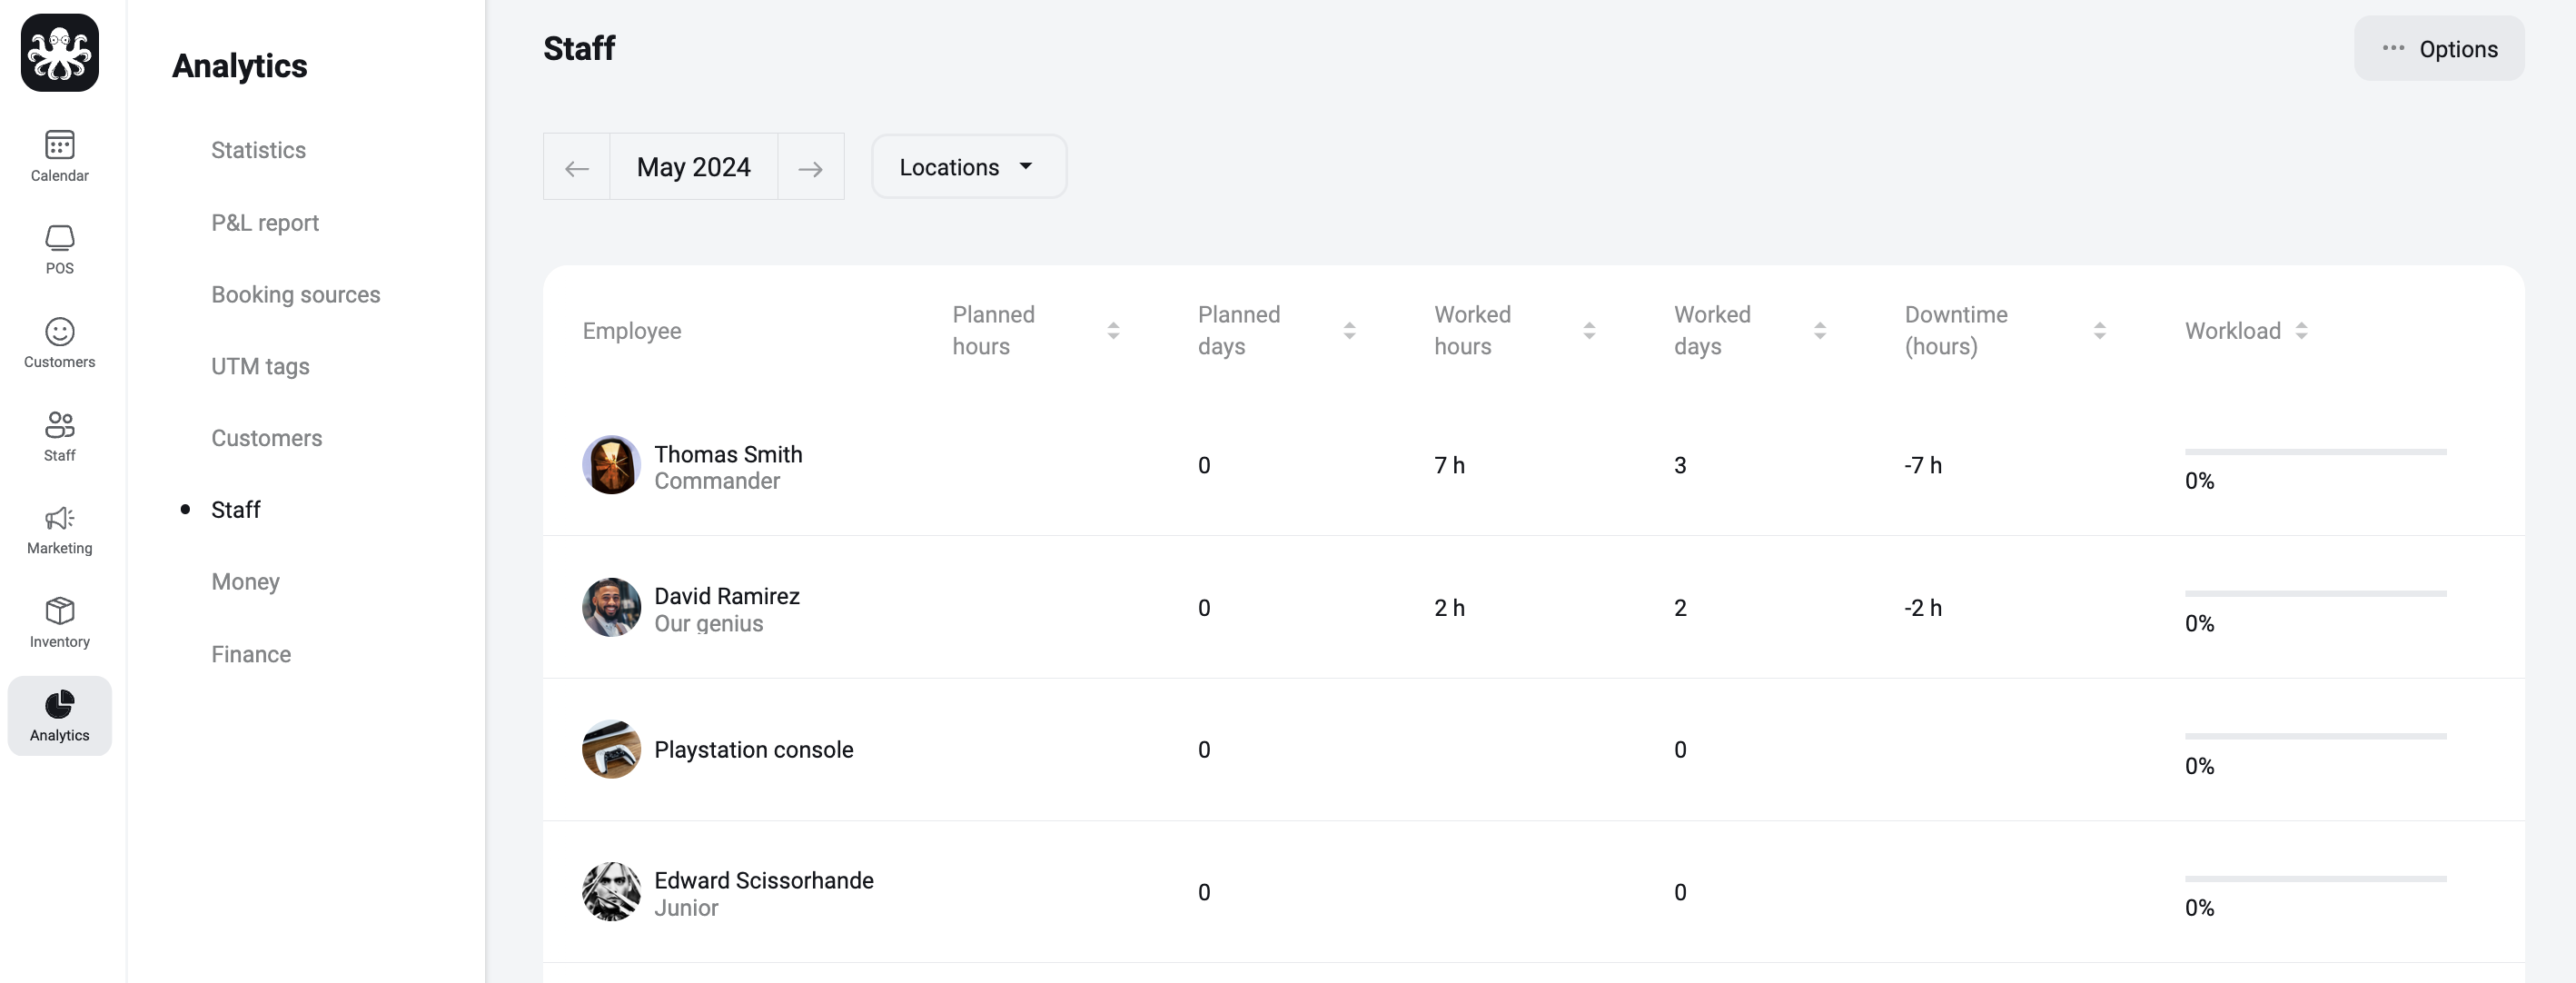Click the Staff page title
Viewport: 2576px width, 983px height.
point(580,48)
